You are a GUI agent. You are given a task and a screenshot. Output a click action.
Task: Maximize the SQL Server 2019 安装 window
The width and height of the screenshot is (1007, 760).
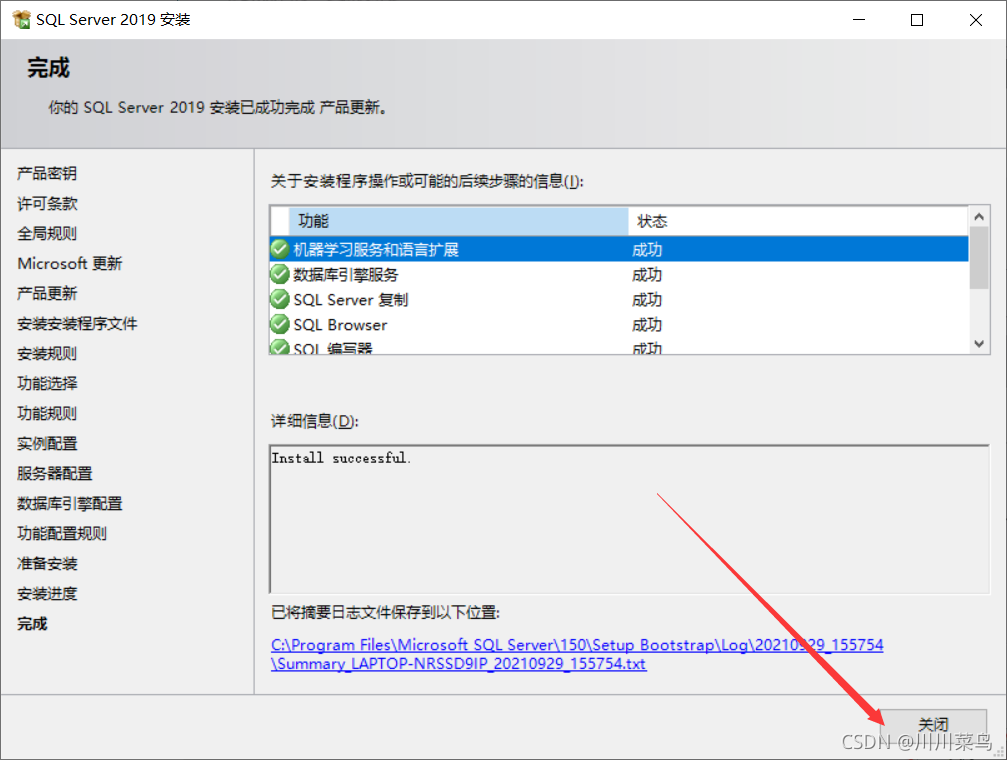point(917,20)
